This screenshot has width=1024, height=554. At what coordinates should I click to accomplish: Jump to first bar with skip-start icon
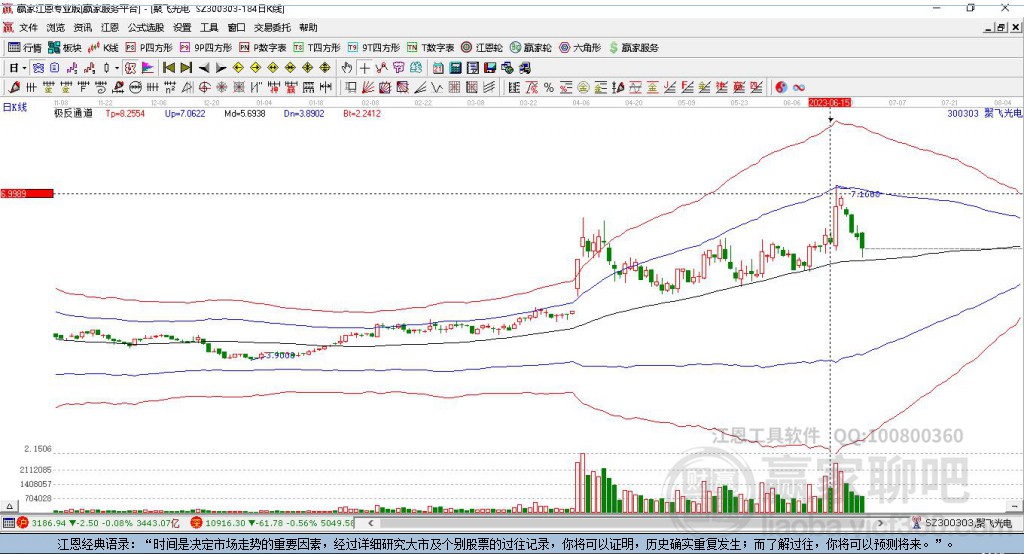pyautogui.click(x=168, y=67)
